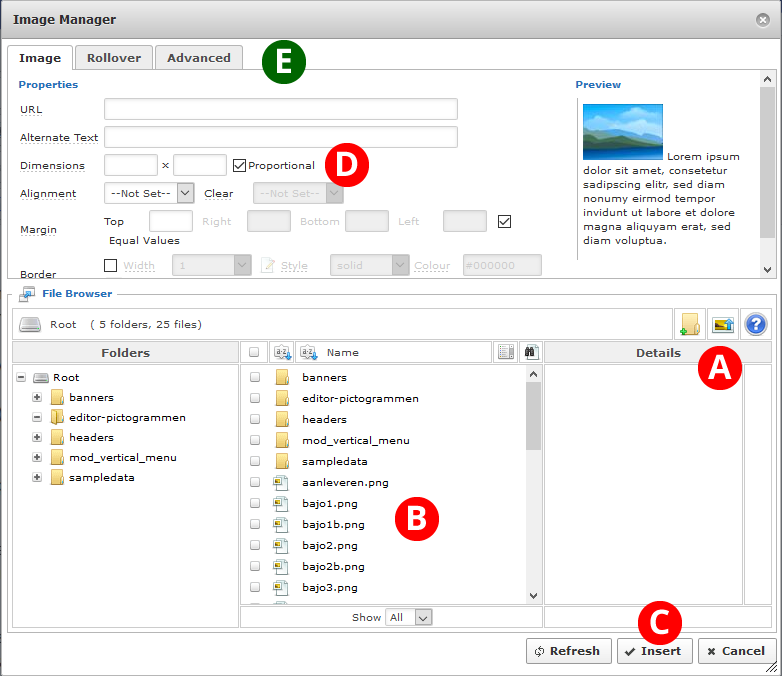Click the Upload image icon
The height and width of the screenshot is (676, 782).
coord(723,324)
